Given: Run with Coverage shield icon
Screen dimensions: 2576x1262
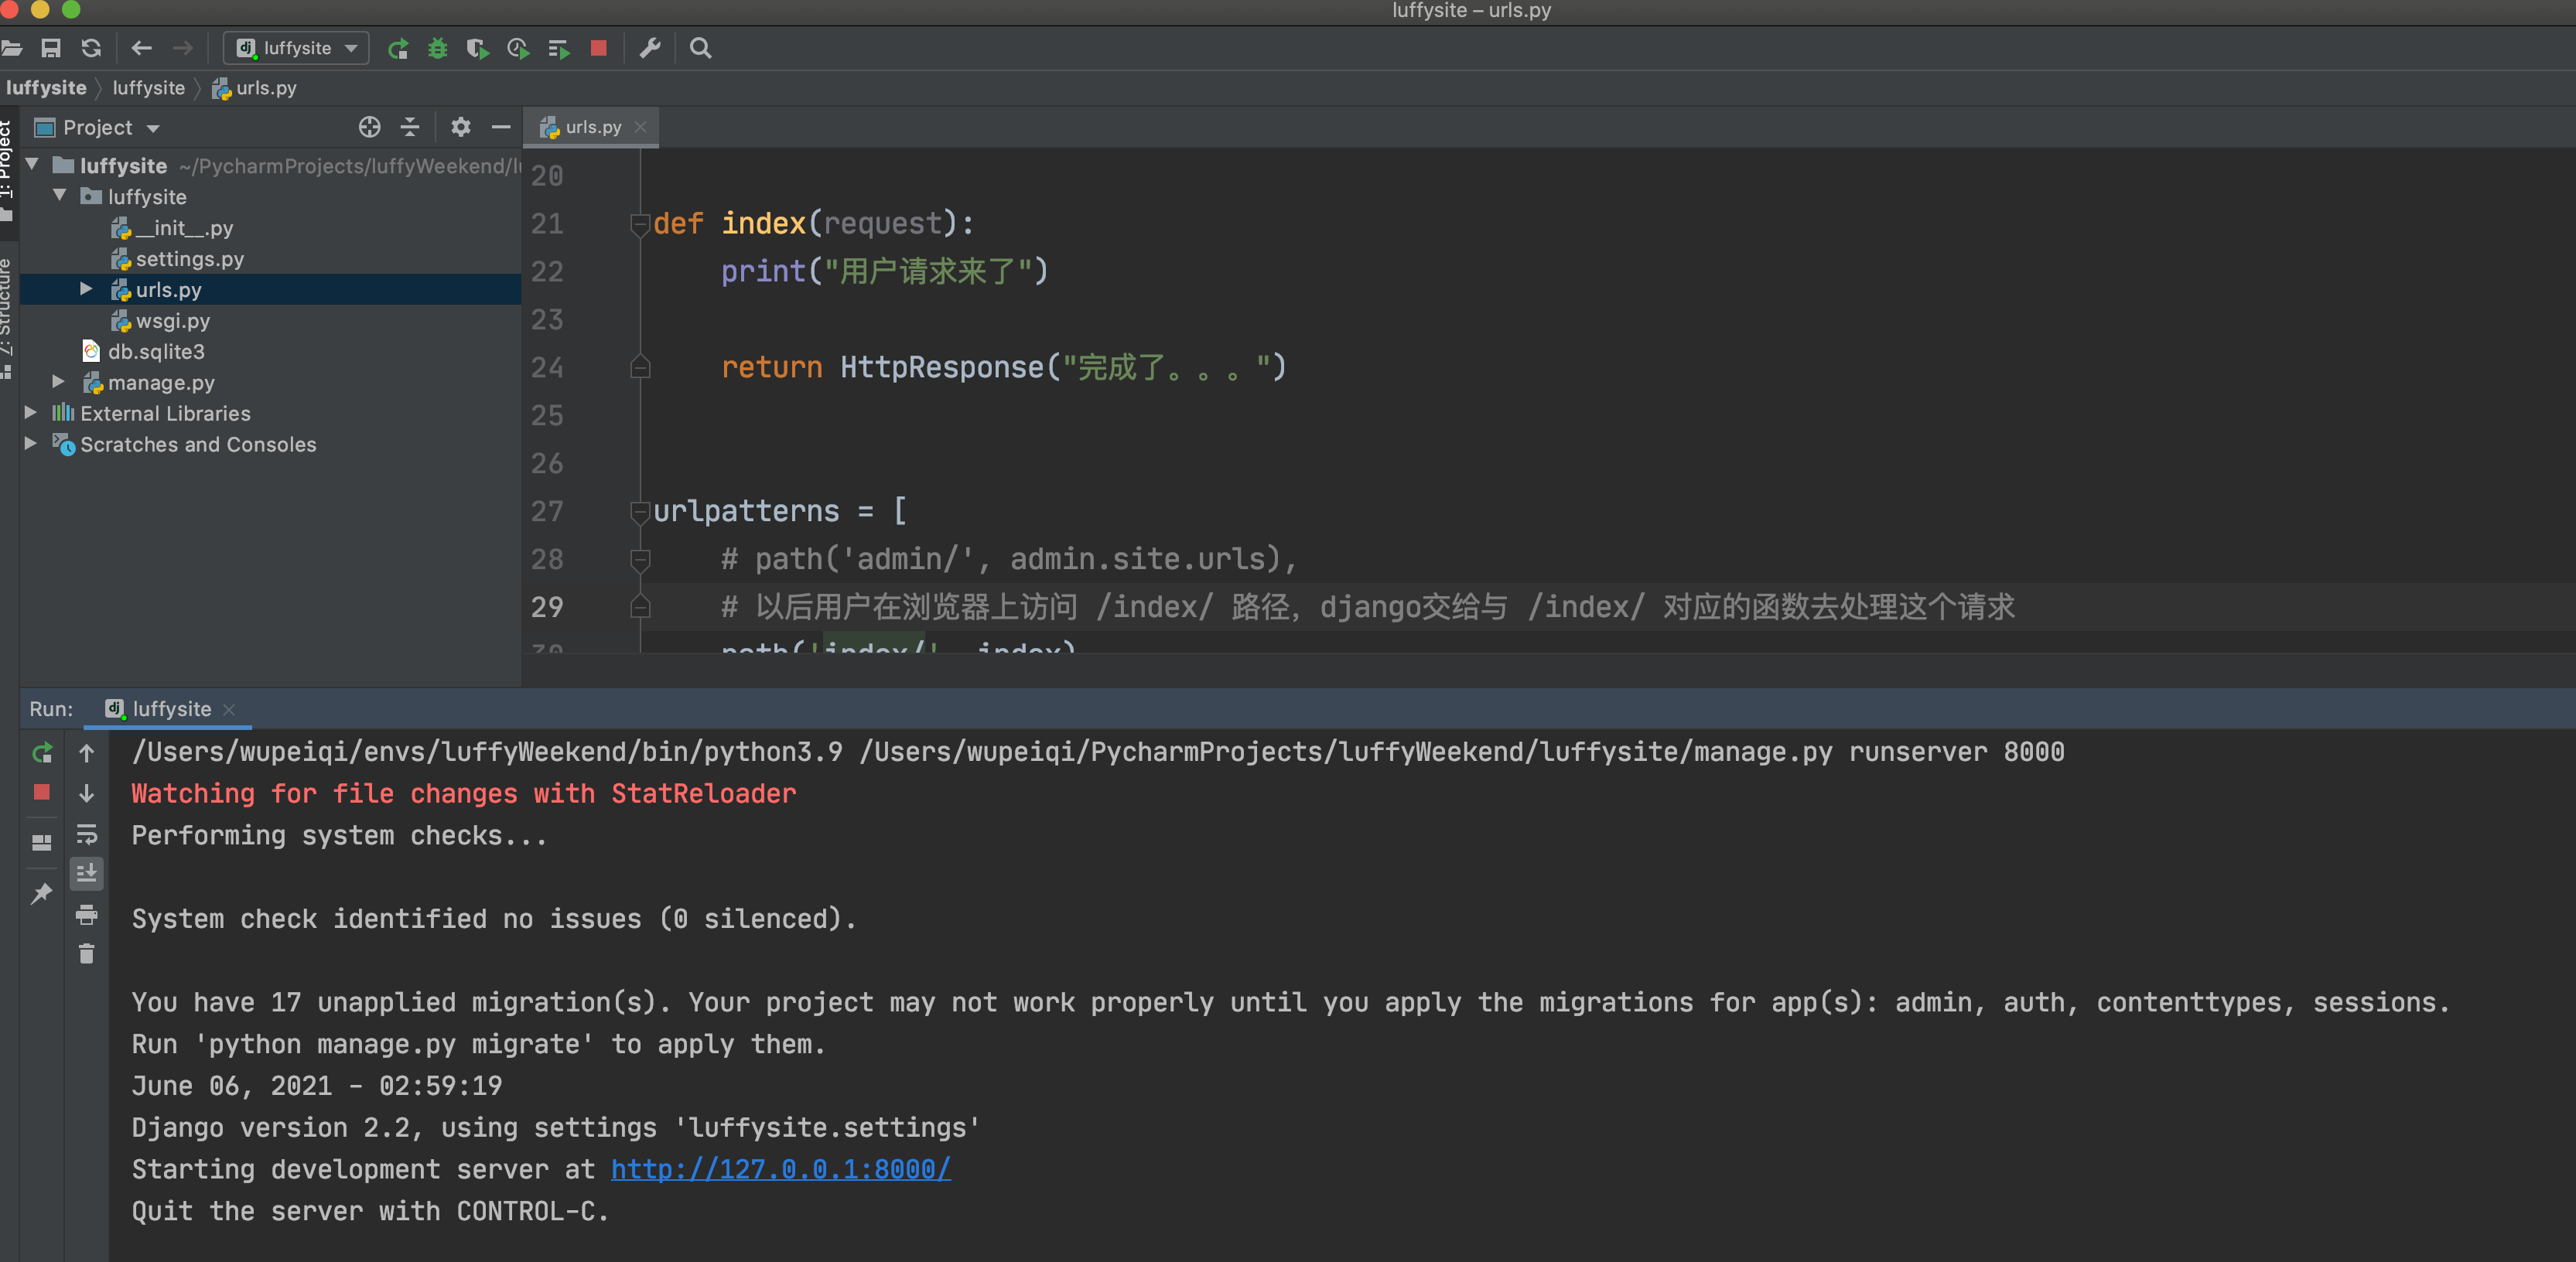Looking at the screenshot, I should coord(477,48).
